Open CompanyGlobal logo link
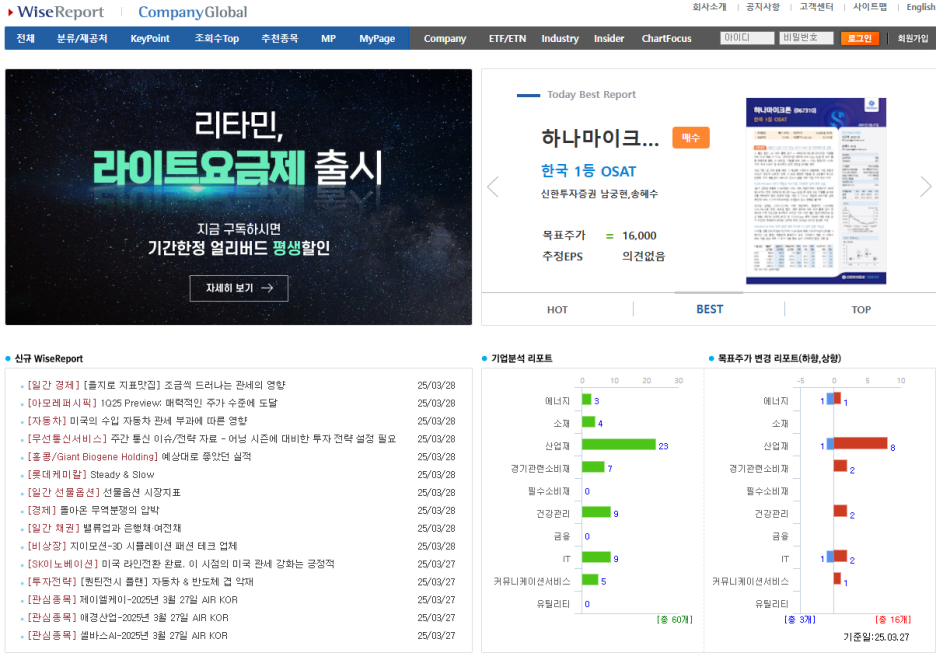Image resolution: width=936 pixels, height=653 pixels. (x=192, y=12)
